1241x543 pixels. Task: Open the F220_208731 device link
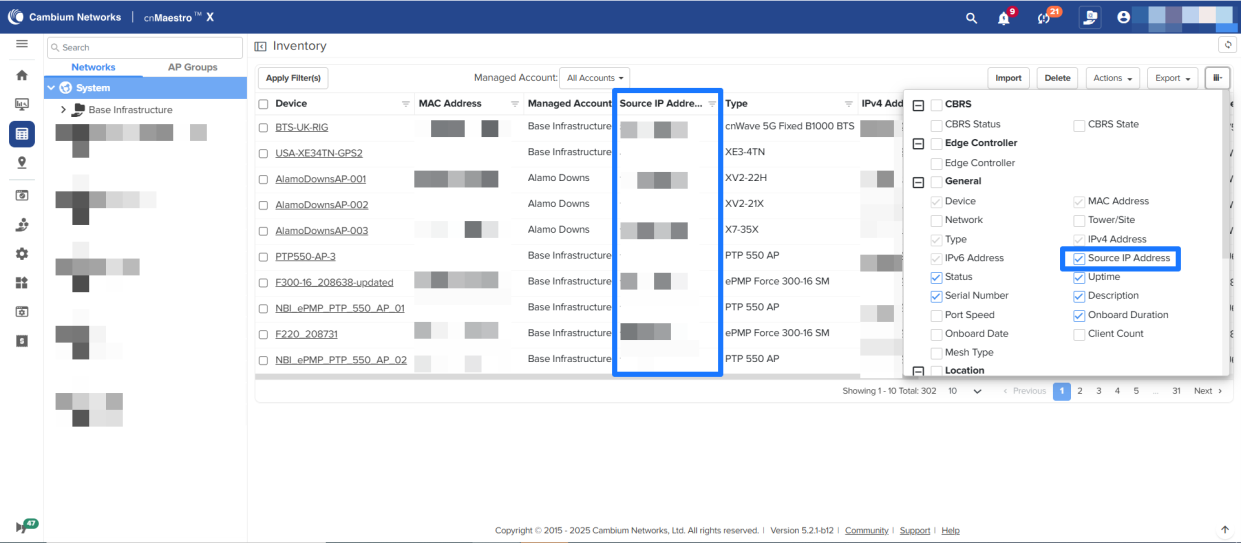click(x=306, y=333)
